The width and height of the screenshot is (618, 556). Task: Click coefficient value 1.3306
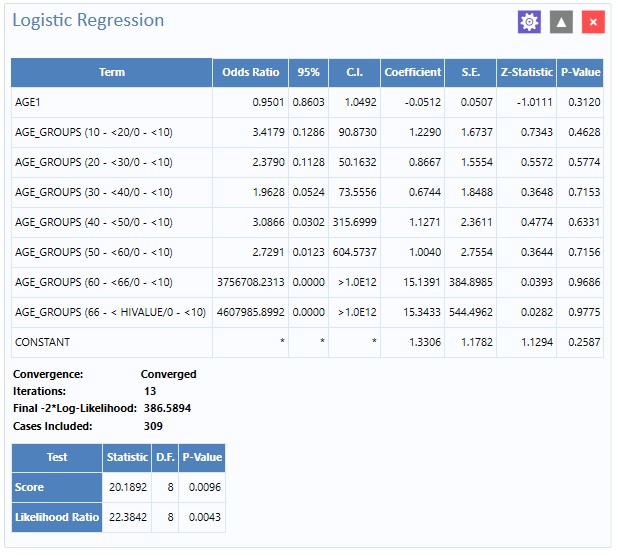click(425, 342)
